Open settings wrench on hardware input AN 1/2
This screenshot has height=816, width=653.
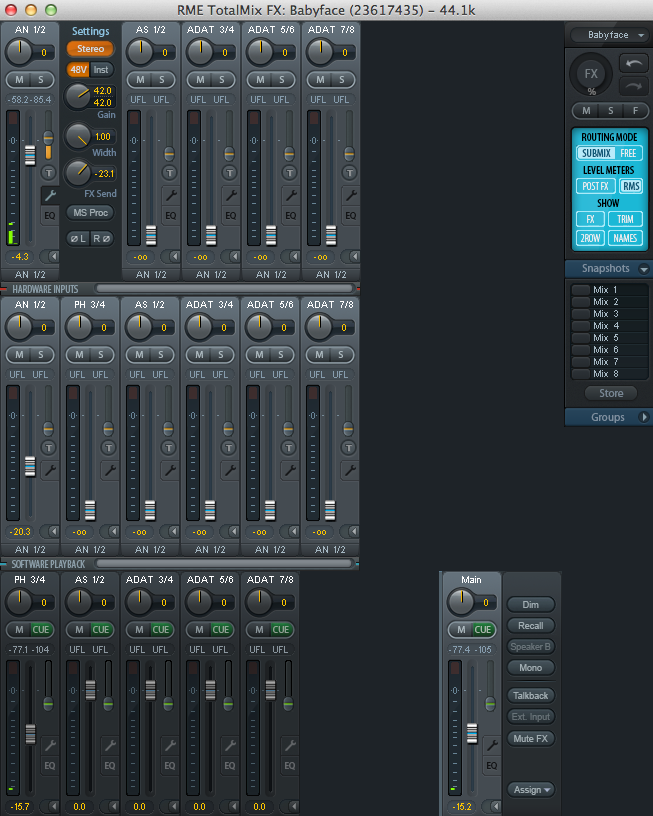(x=50, y=195)
